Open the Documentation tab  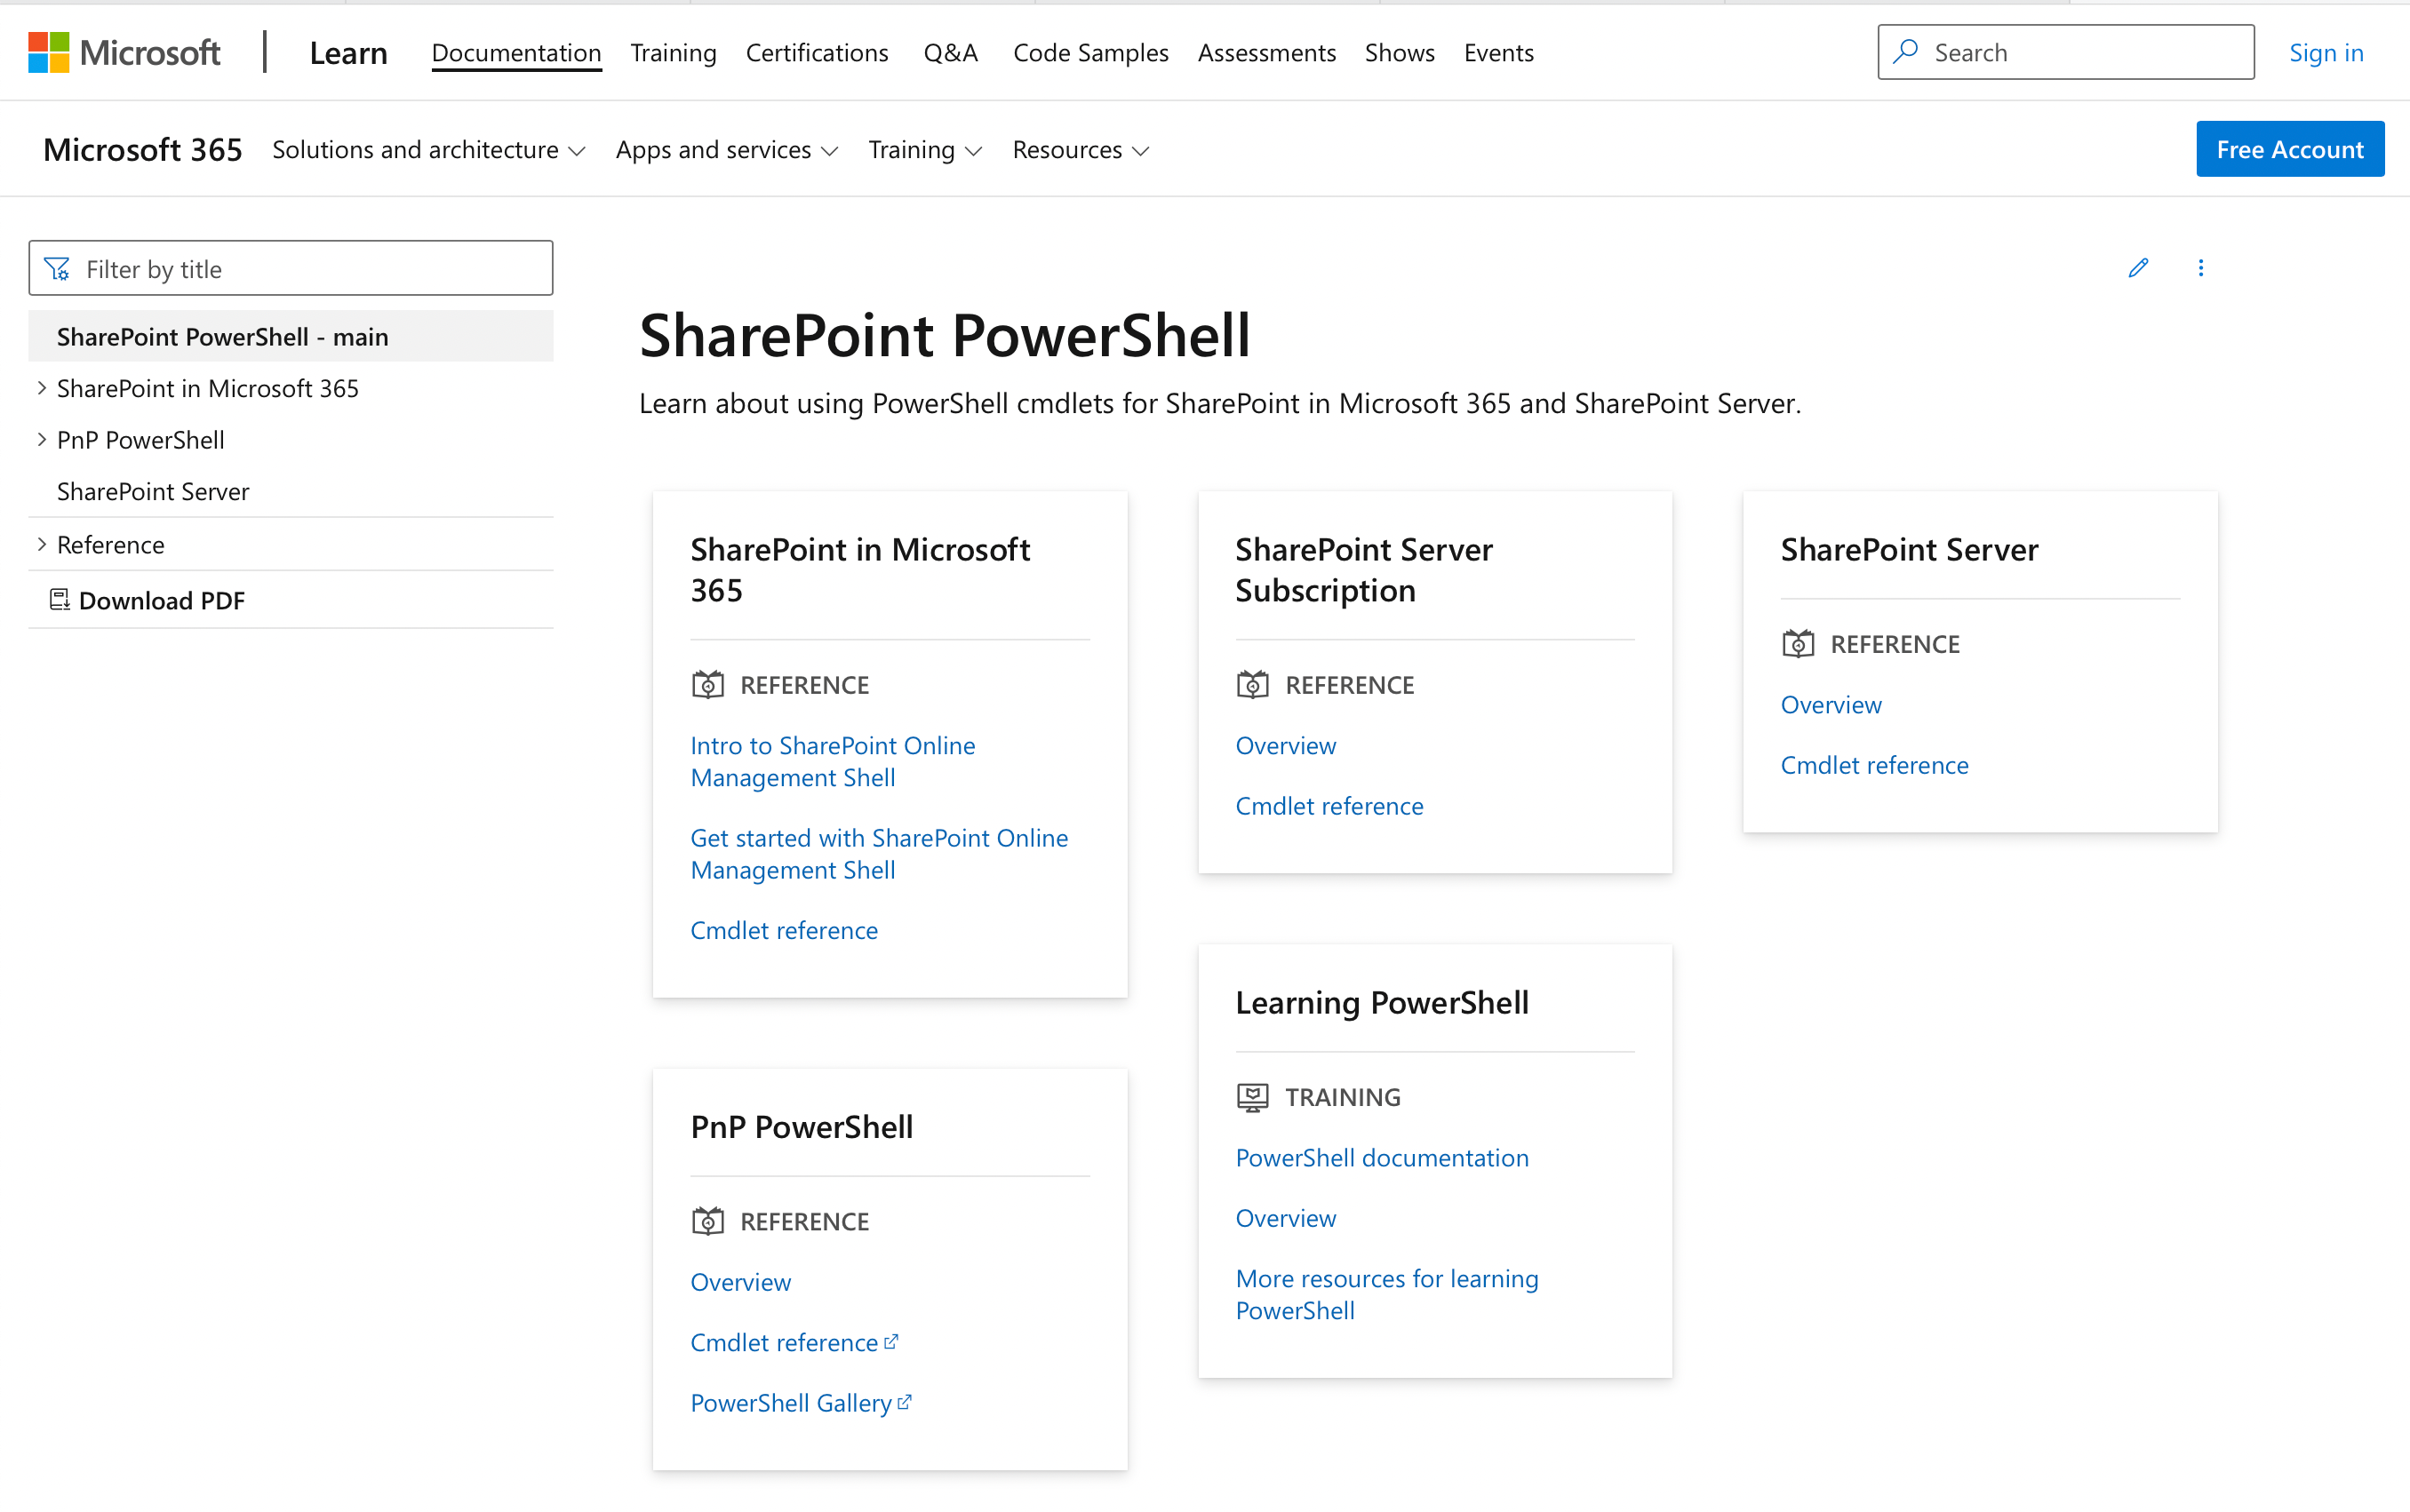pyautogui.click(x=516, y=52)
